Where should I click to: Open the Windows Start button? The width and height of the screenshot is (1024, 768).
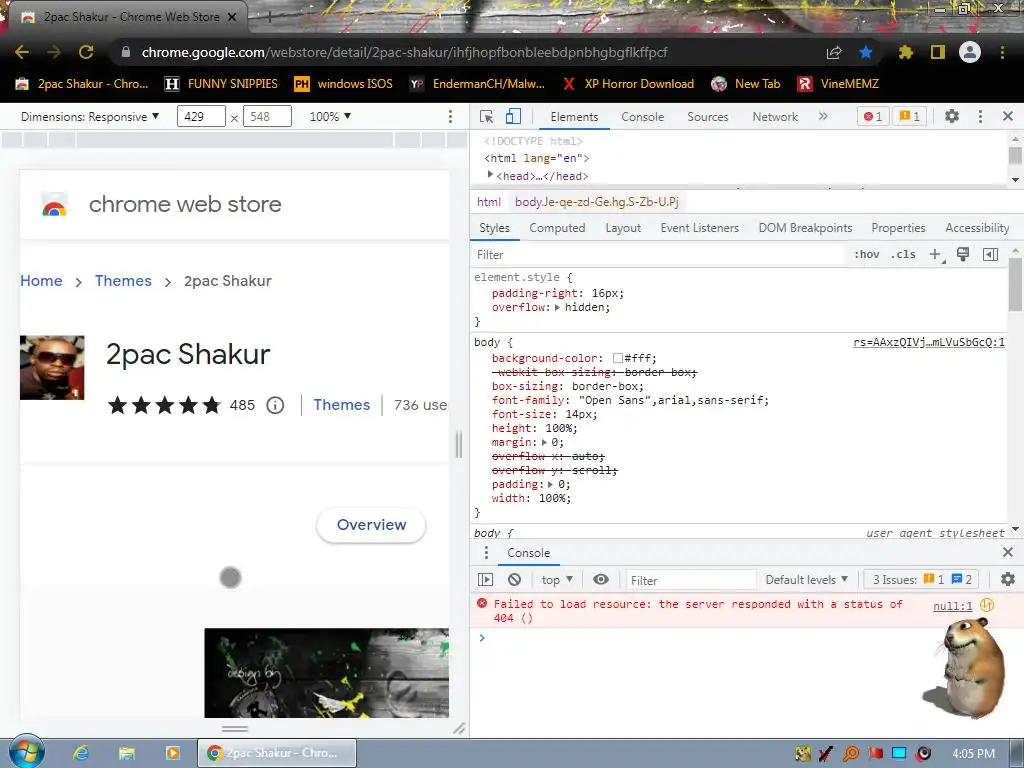(x=26, y=752)
